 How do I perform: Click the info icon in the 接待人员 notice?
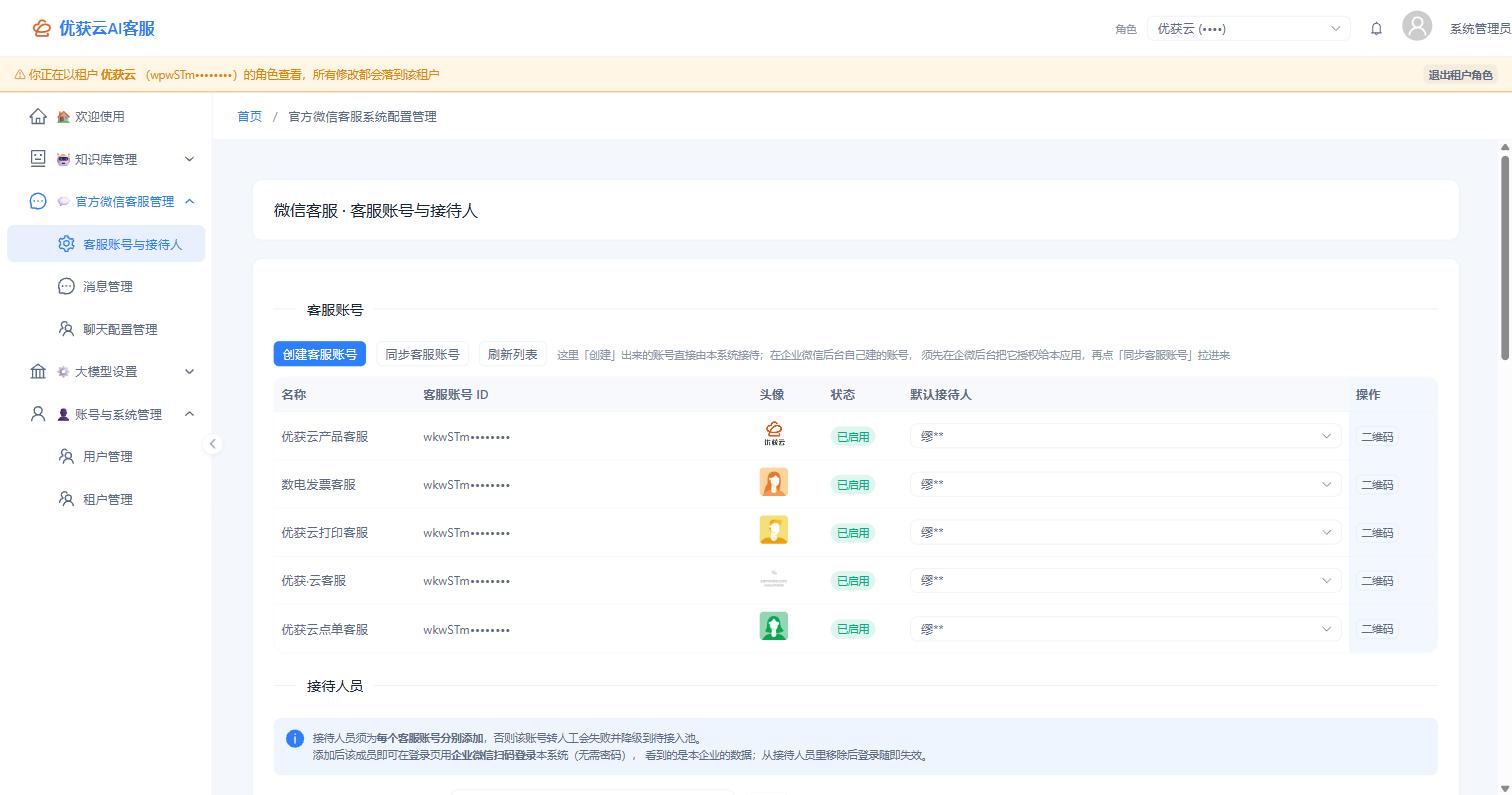[x=295, y=738]
